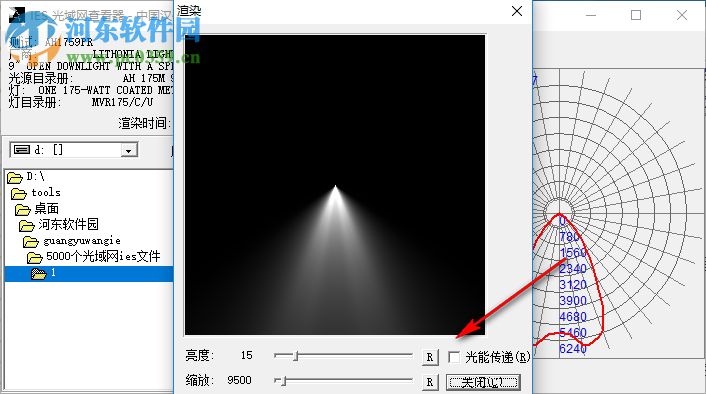Select the 河东软件园 folder

pyautogui.click(x=68, y=224)
